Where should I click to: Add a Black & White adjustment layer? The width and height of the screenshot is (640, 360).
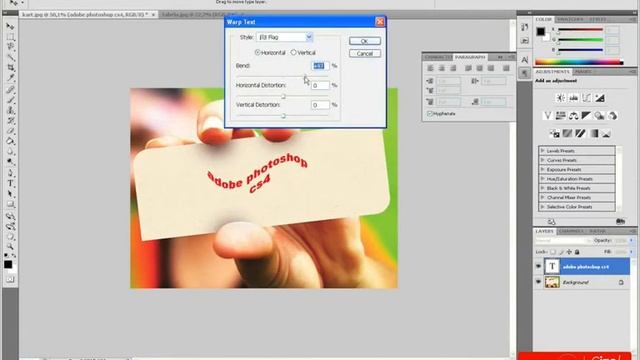pyautogui.click(x=587, y=116)
